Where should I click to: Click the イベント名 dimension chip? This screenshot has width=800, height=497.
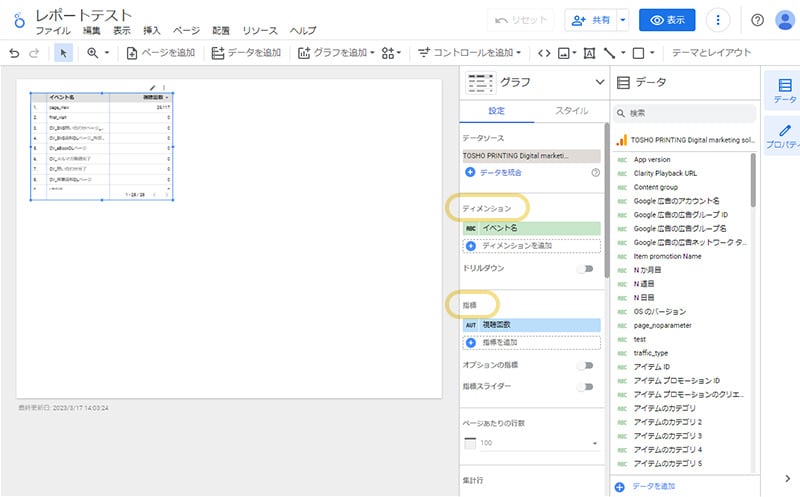531,228
